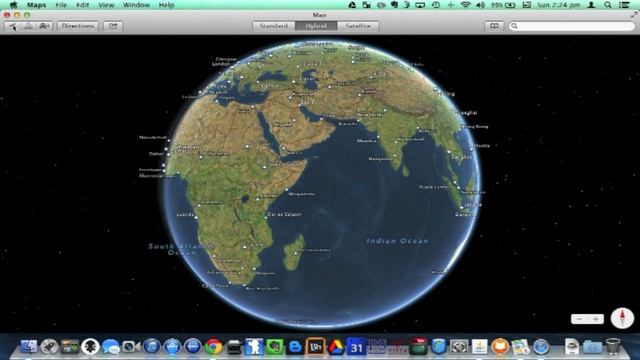This screenshot has height=360, width=640.
Task: Switch to Standard map view
Action: point(274,26)
